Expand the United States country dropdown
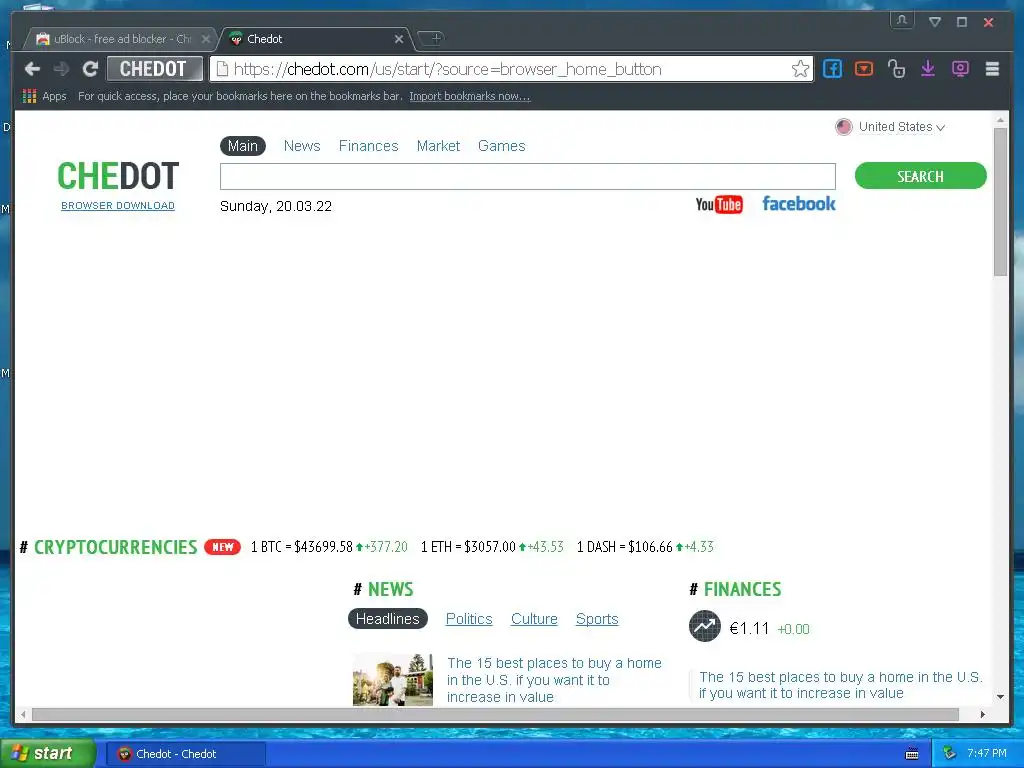1024x768 pixels. (x=890, y=127)
